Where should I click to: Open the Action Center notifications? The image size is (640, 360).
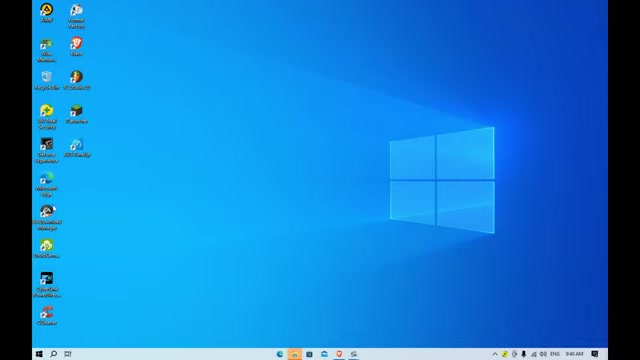click(x=595, y=354)
